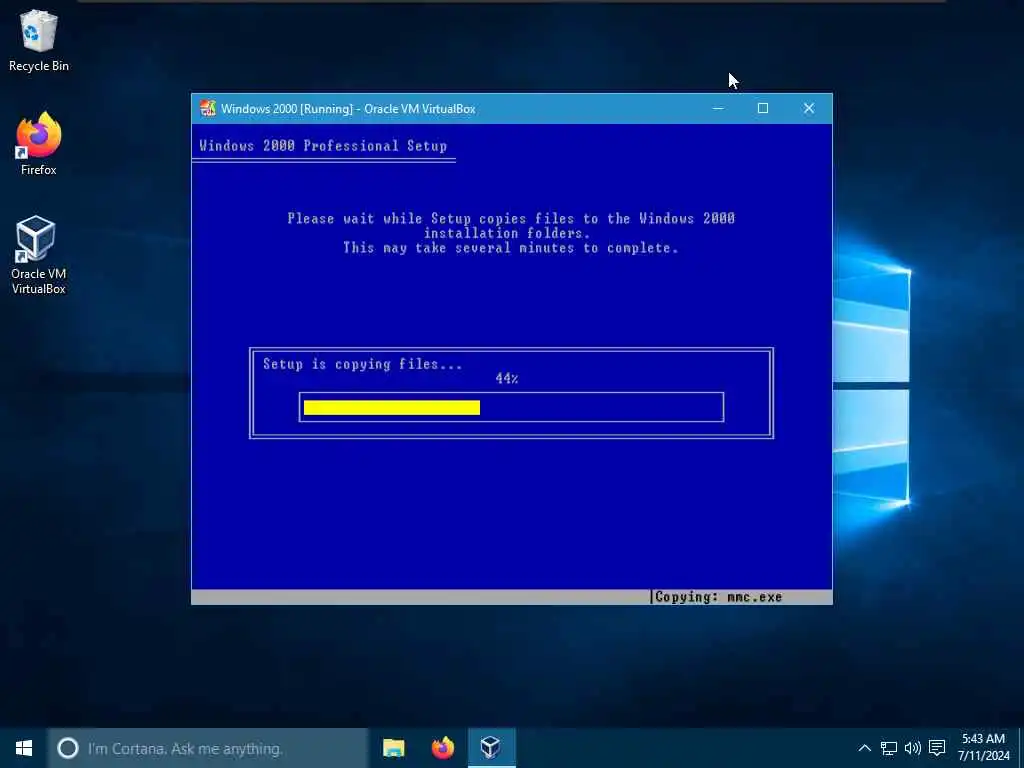Screen dimensions: 1024x768
Task: Open the Action Center notifications icon
Action: pos(937,748)
